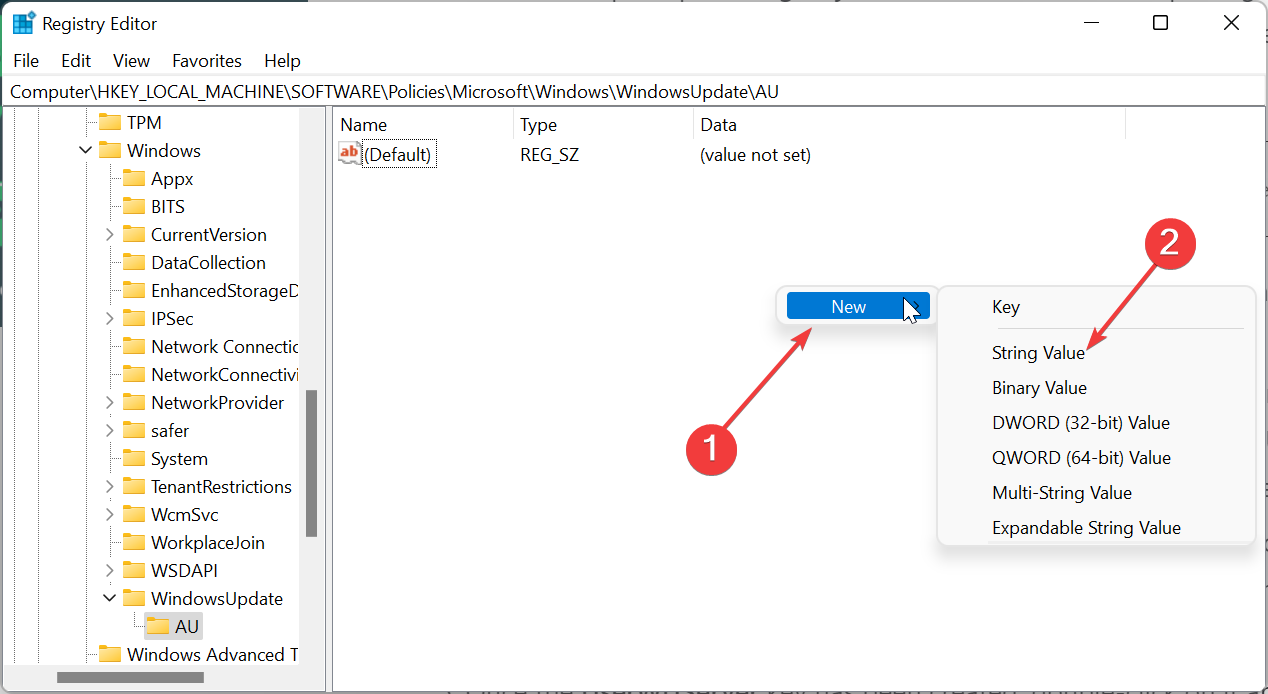The width and height of the screenshot is (1268, 694).
Task: Click the WorkplaceJoin folder icon
Action: click(x=133, y=543)
